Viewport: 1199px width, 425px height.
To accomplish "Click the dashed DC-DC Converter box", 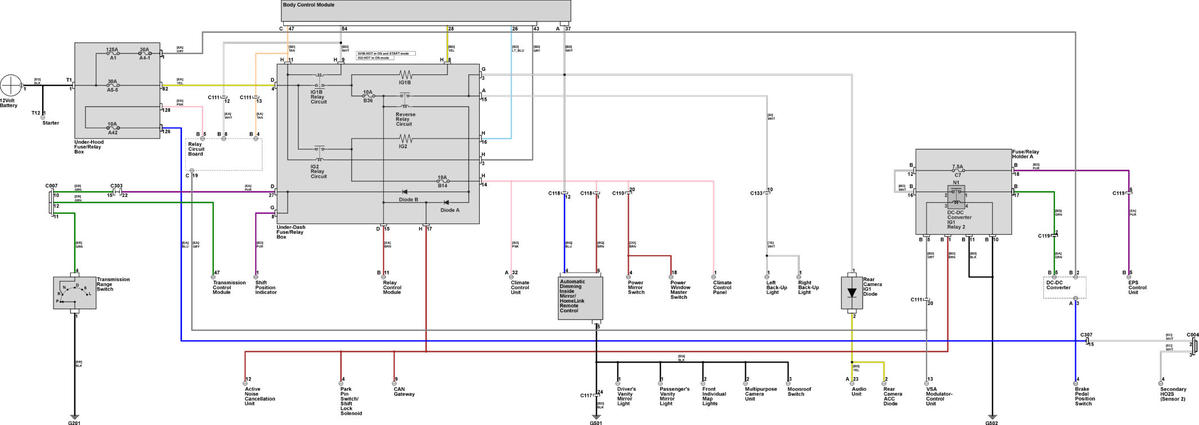I will (x=1064, y=287).
